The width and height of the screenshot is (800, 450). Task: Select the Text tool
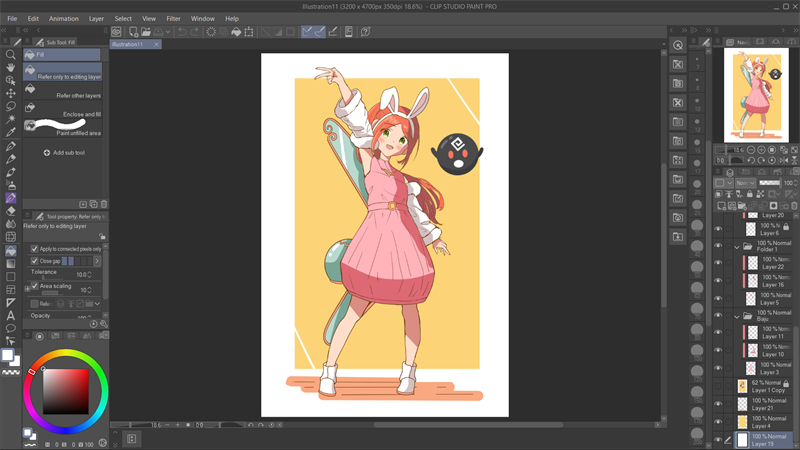pos(11,315)
